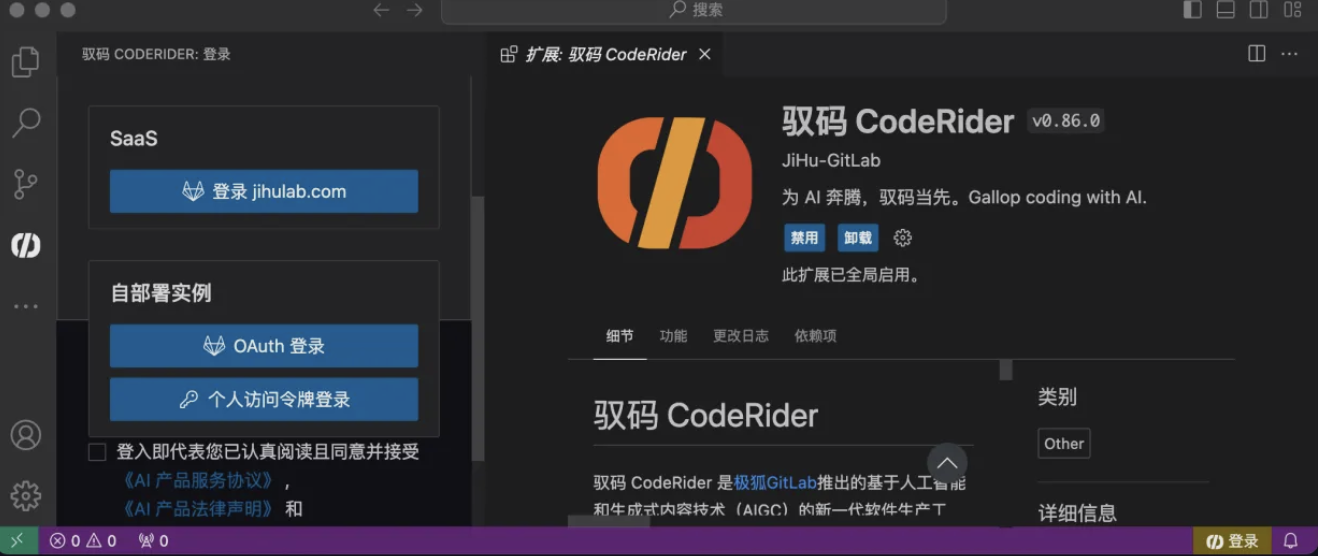This screenshot has height=556, width=1318.
Task: Click the 卸载 button
Action: click(857, 238)
